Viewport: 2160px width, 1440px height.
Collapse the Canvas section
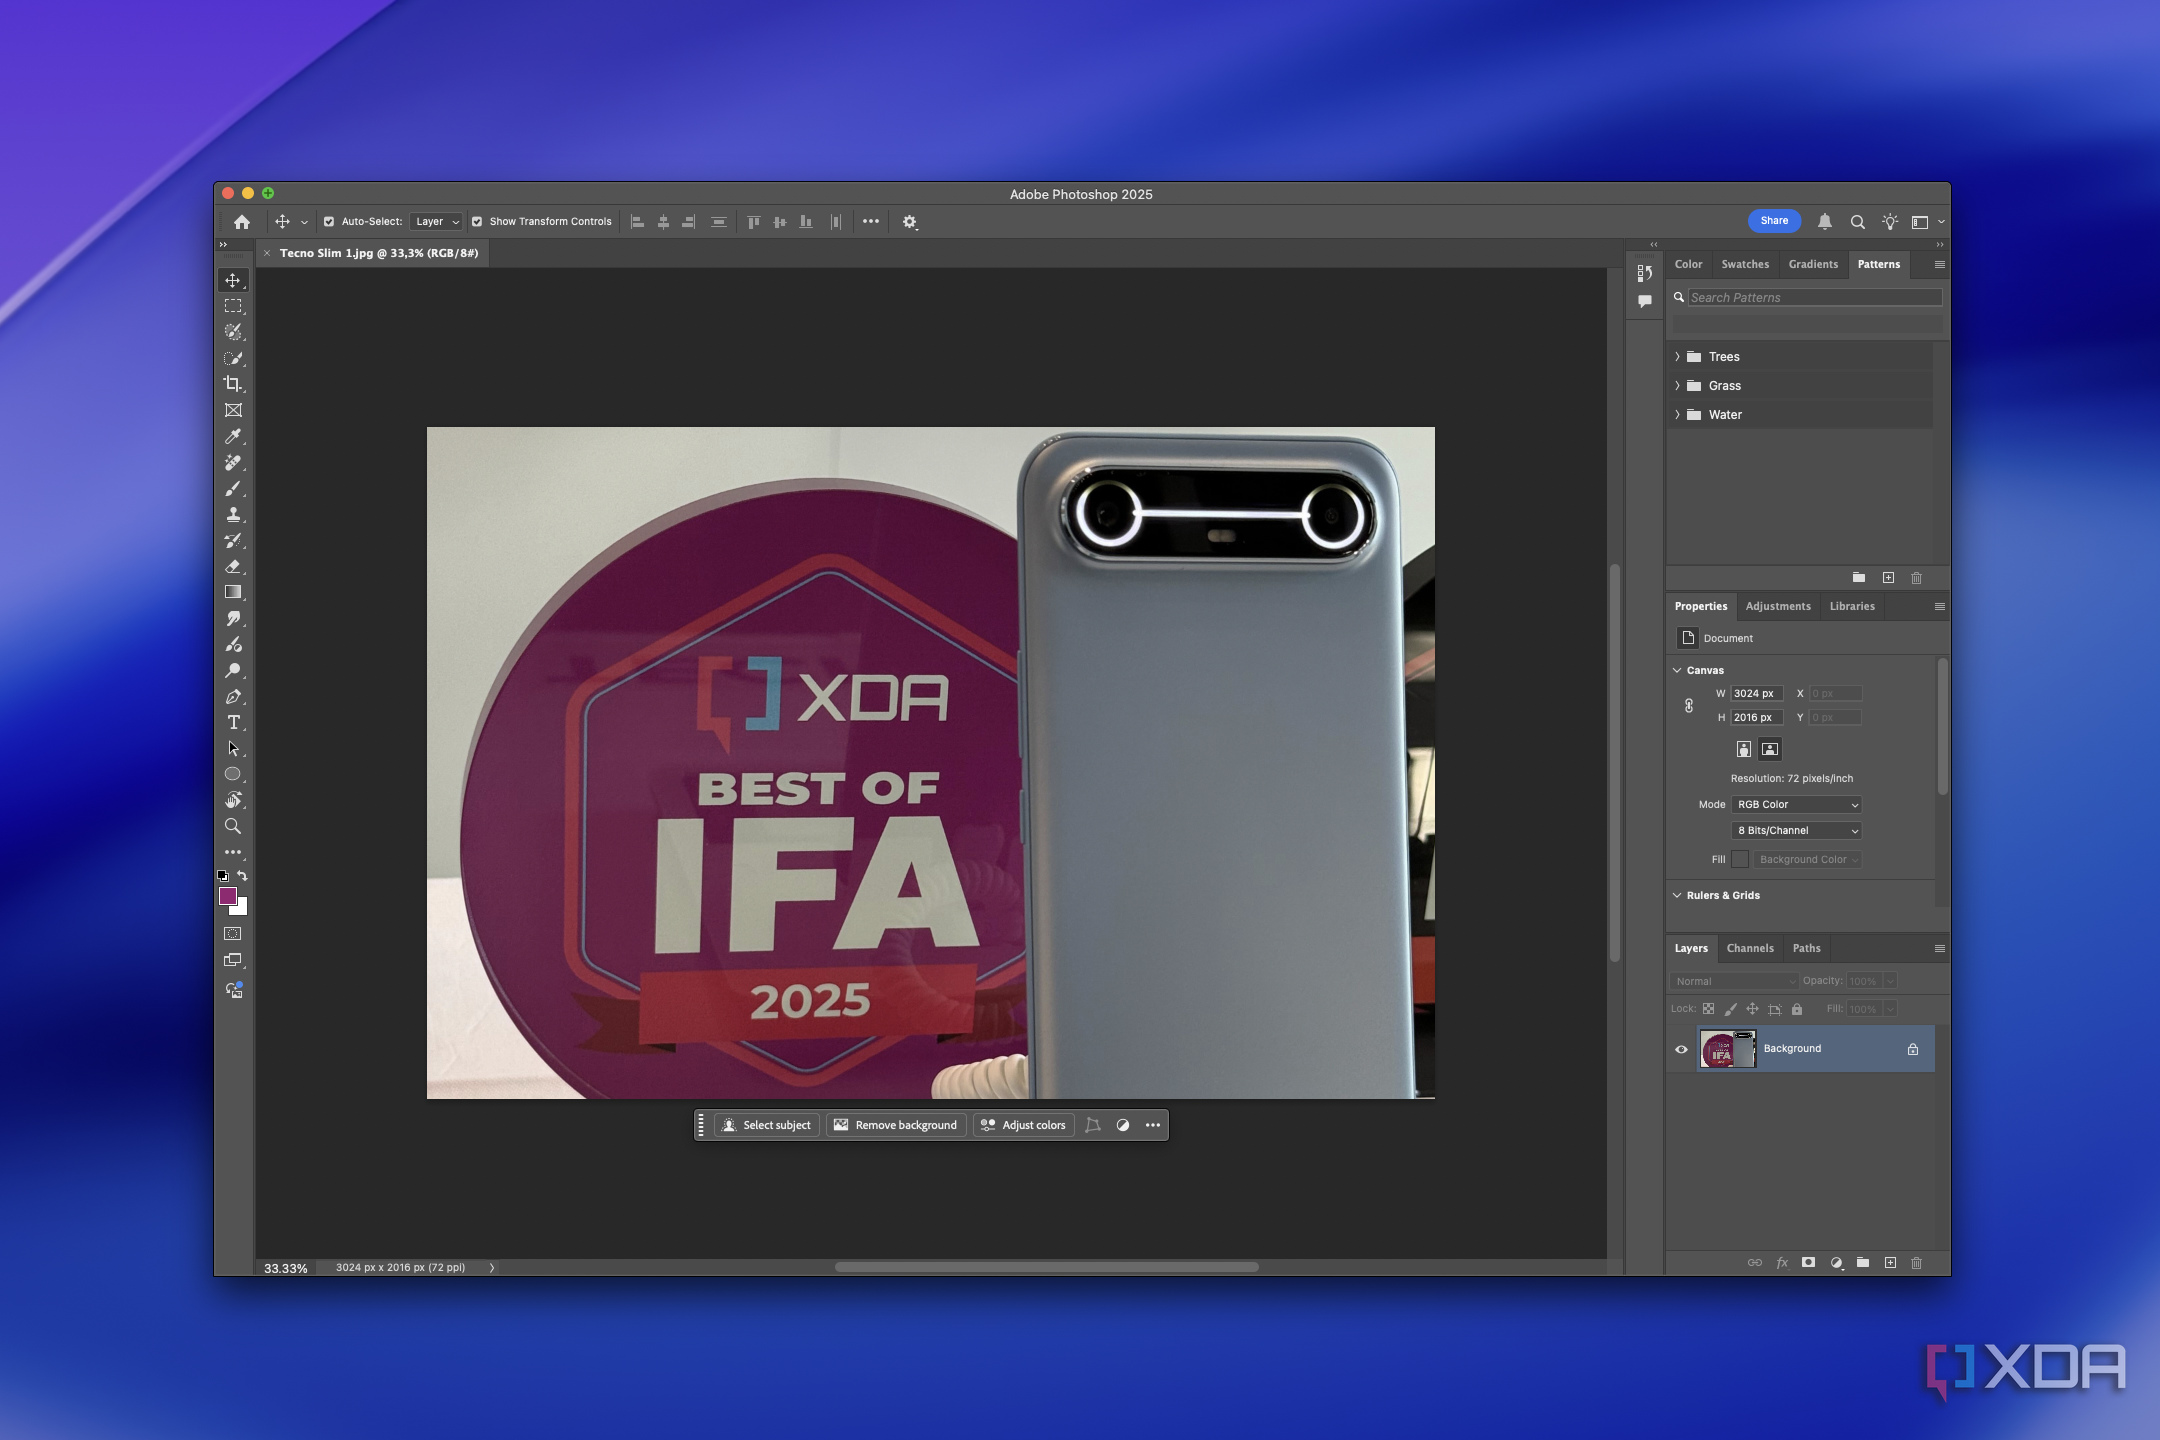pos(1677,671)
